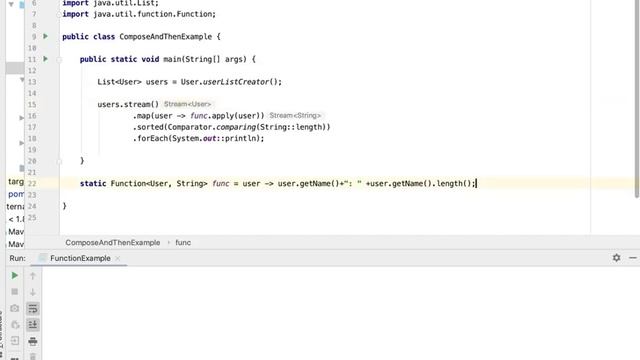Screen dimensions: 640x360
Task: Open Run panel settings gear
Action: click(x=616, y=258)
